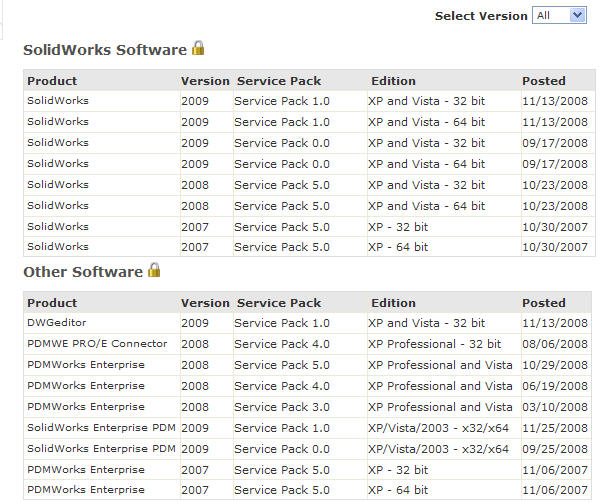Click Posted header in Other Software table

[x=544, y=303]
